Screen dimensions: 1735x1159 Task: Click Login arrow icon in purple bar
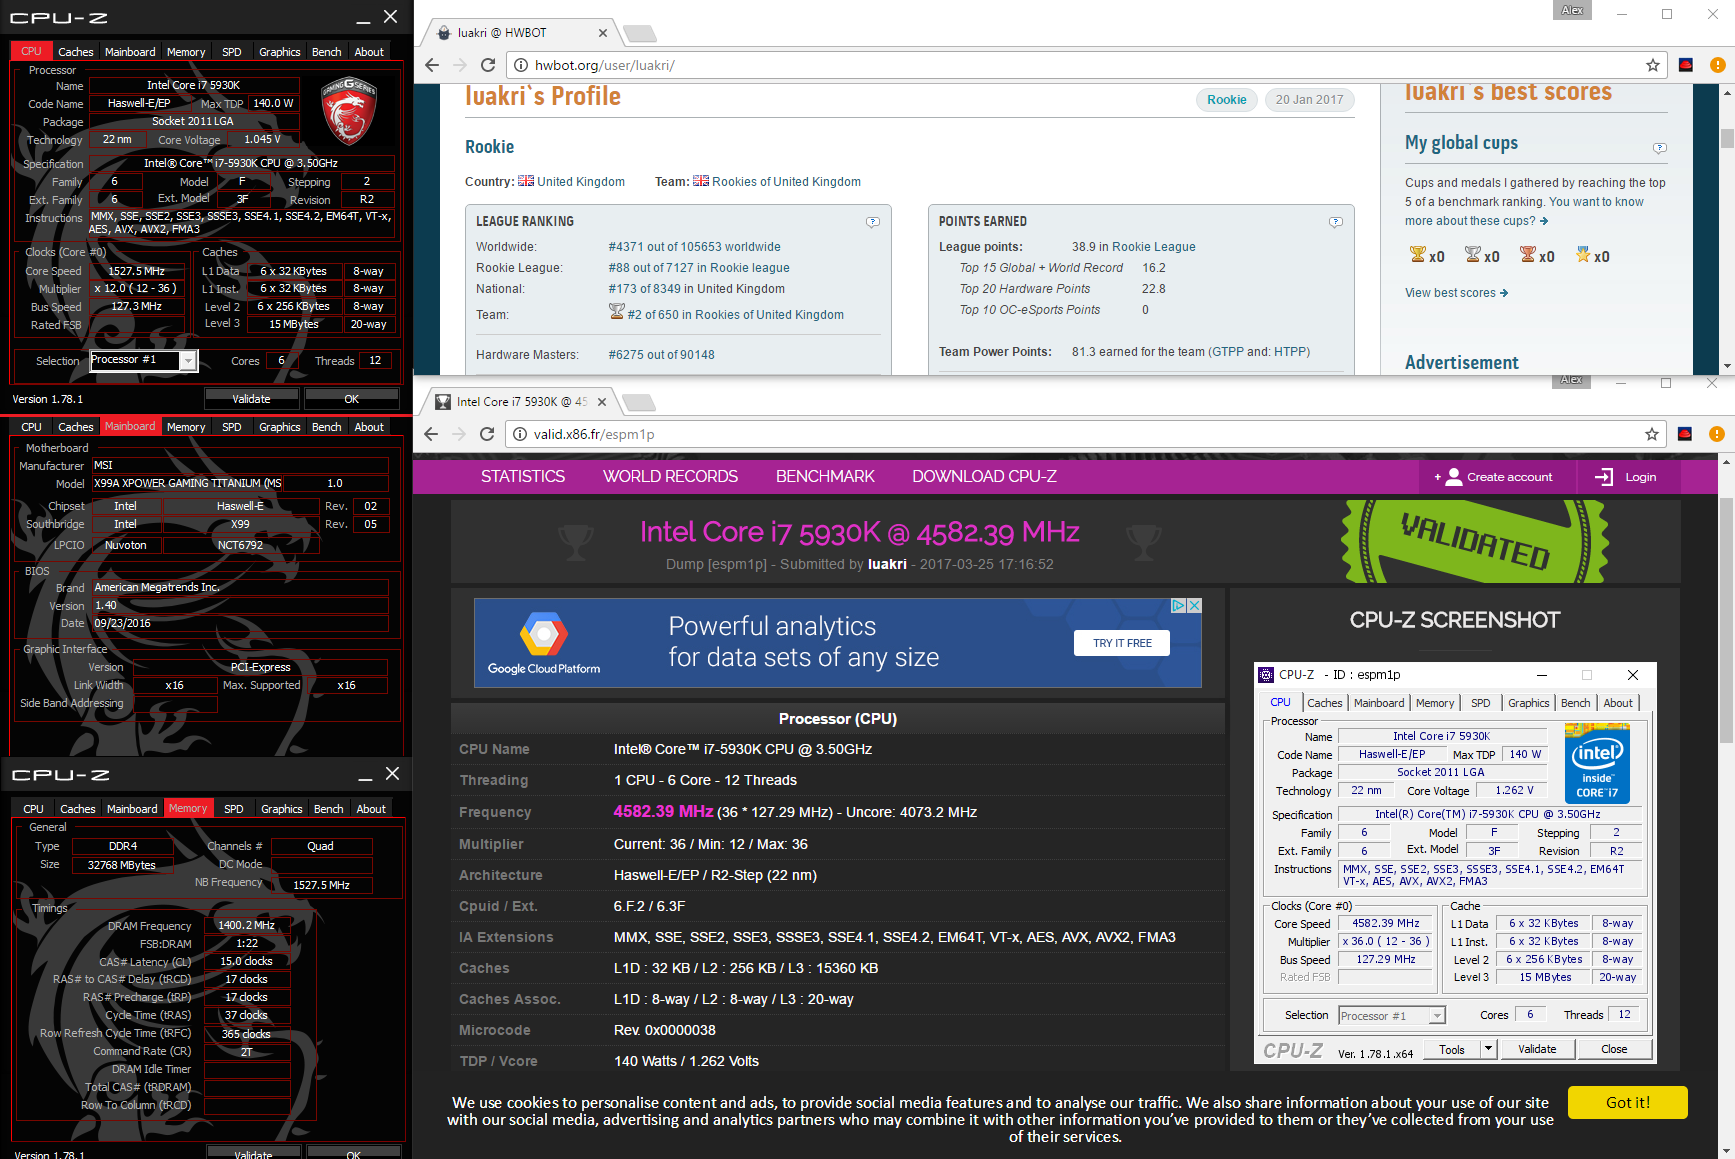tap(1603, 477)
